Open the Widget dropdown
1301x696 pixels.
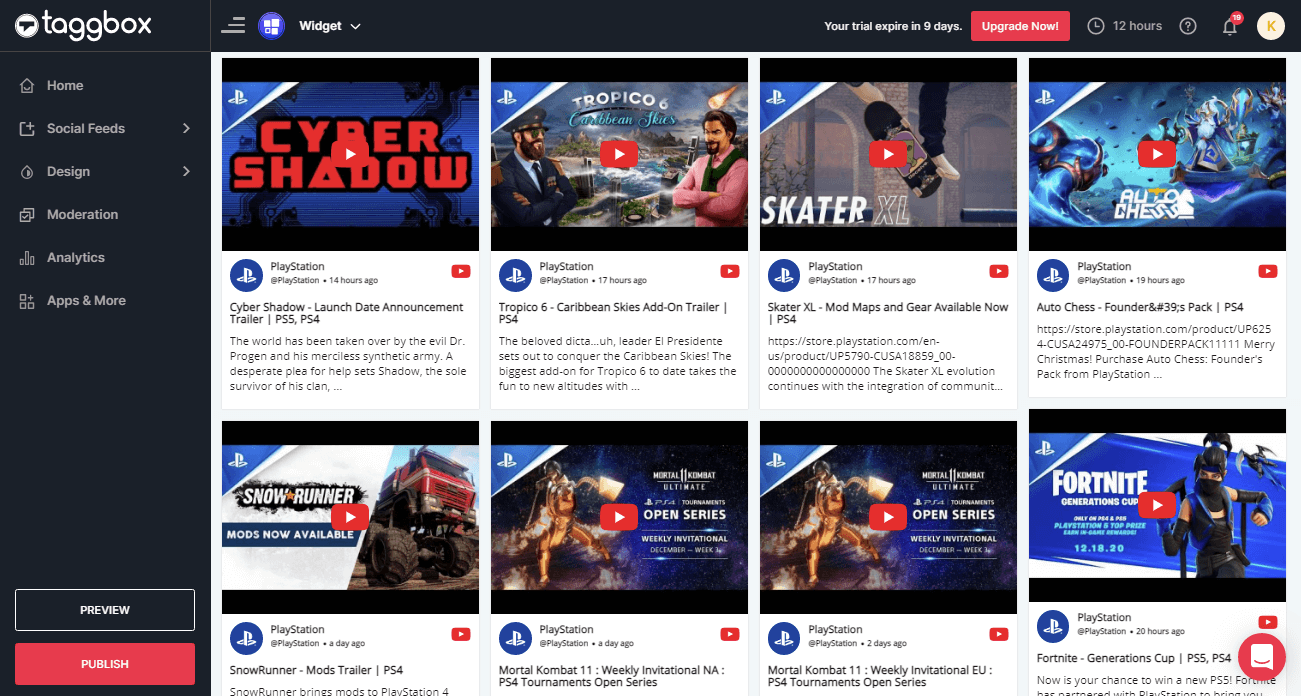tap(329, 26)
